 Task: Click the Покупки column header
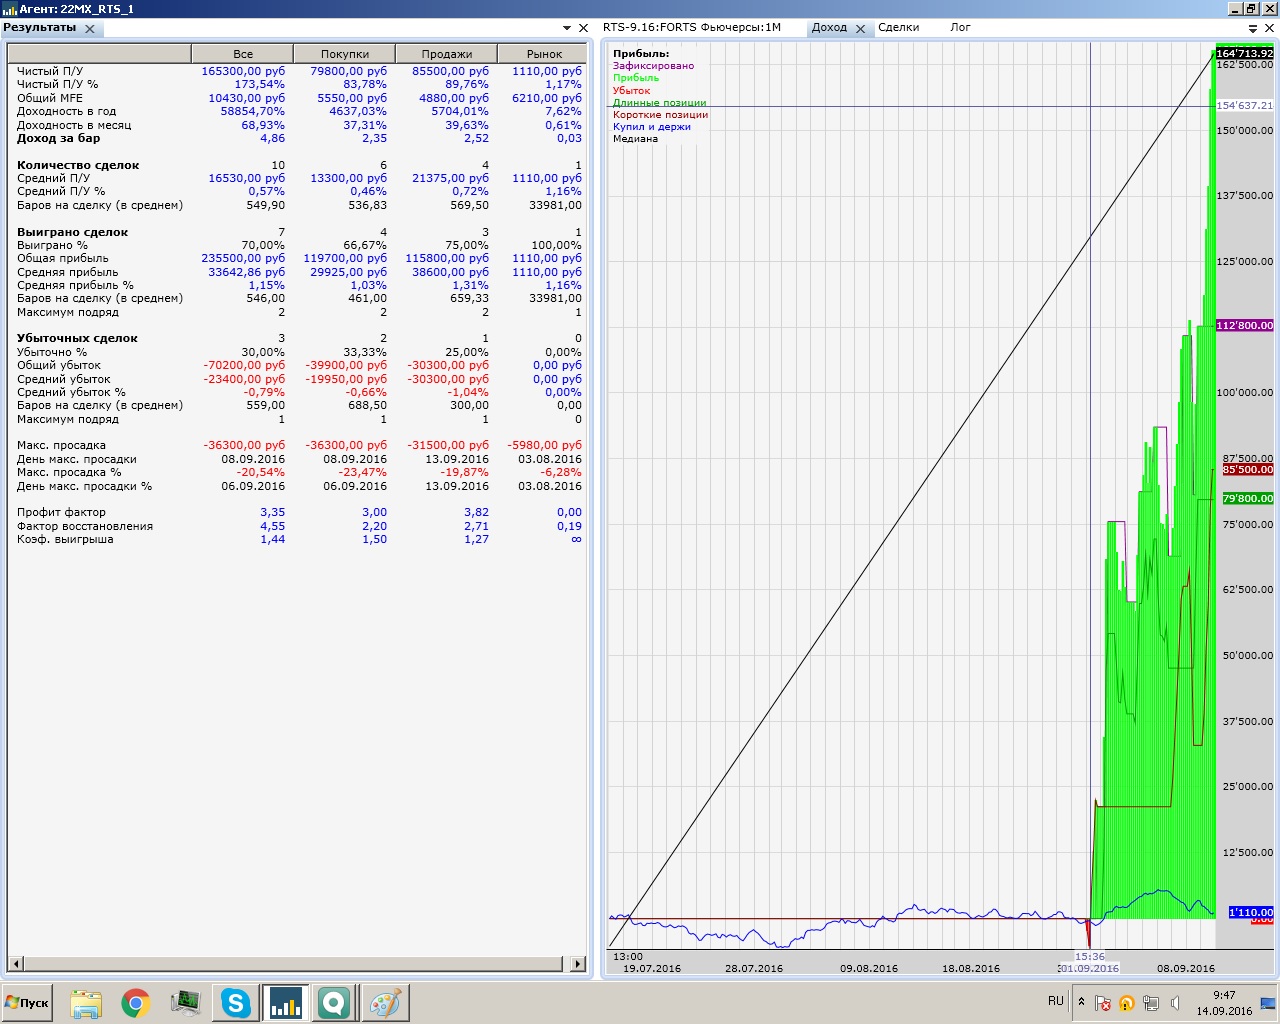(345, 54)
